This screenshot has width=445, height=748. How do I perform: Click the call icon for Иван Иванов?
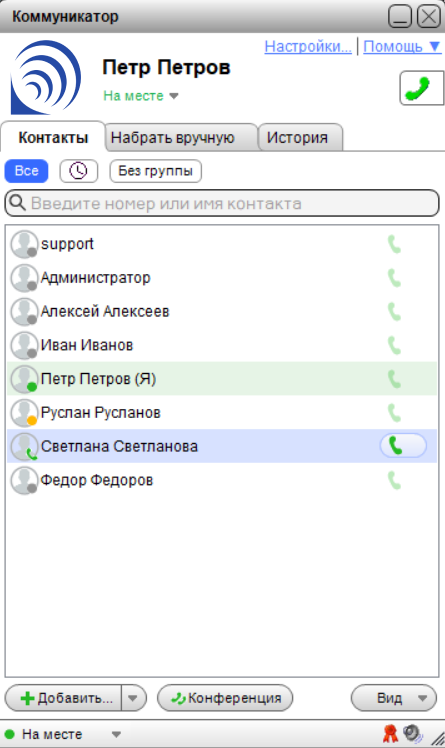pos(394,345)
